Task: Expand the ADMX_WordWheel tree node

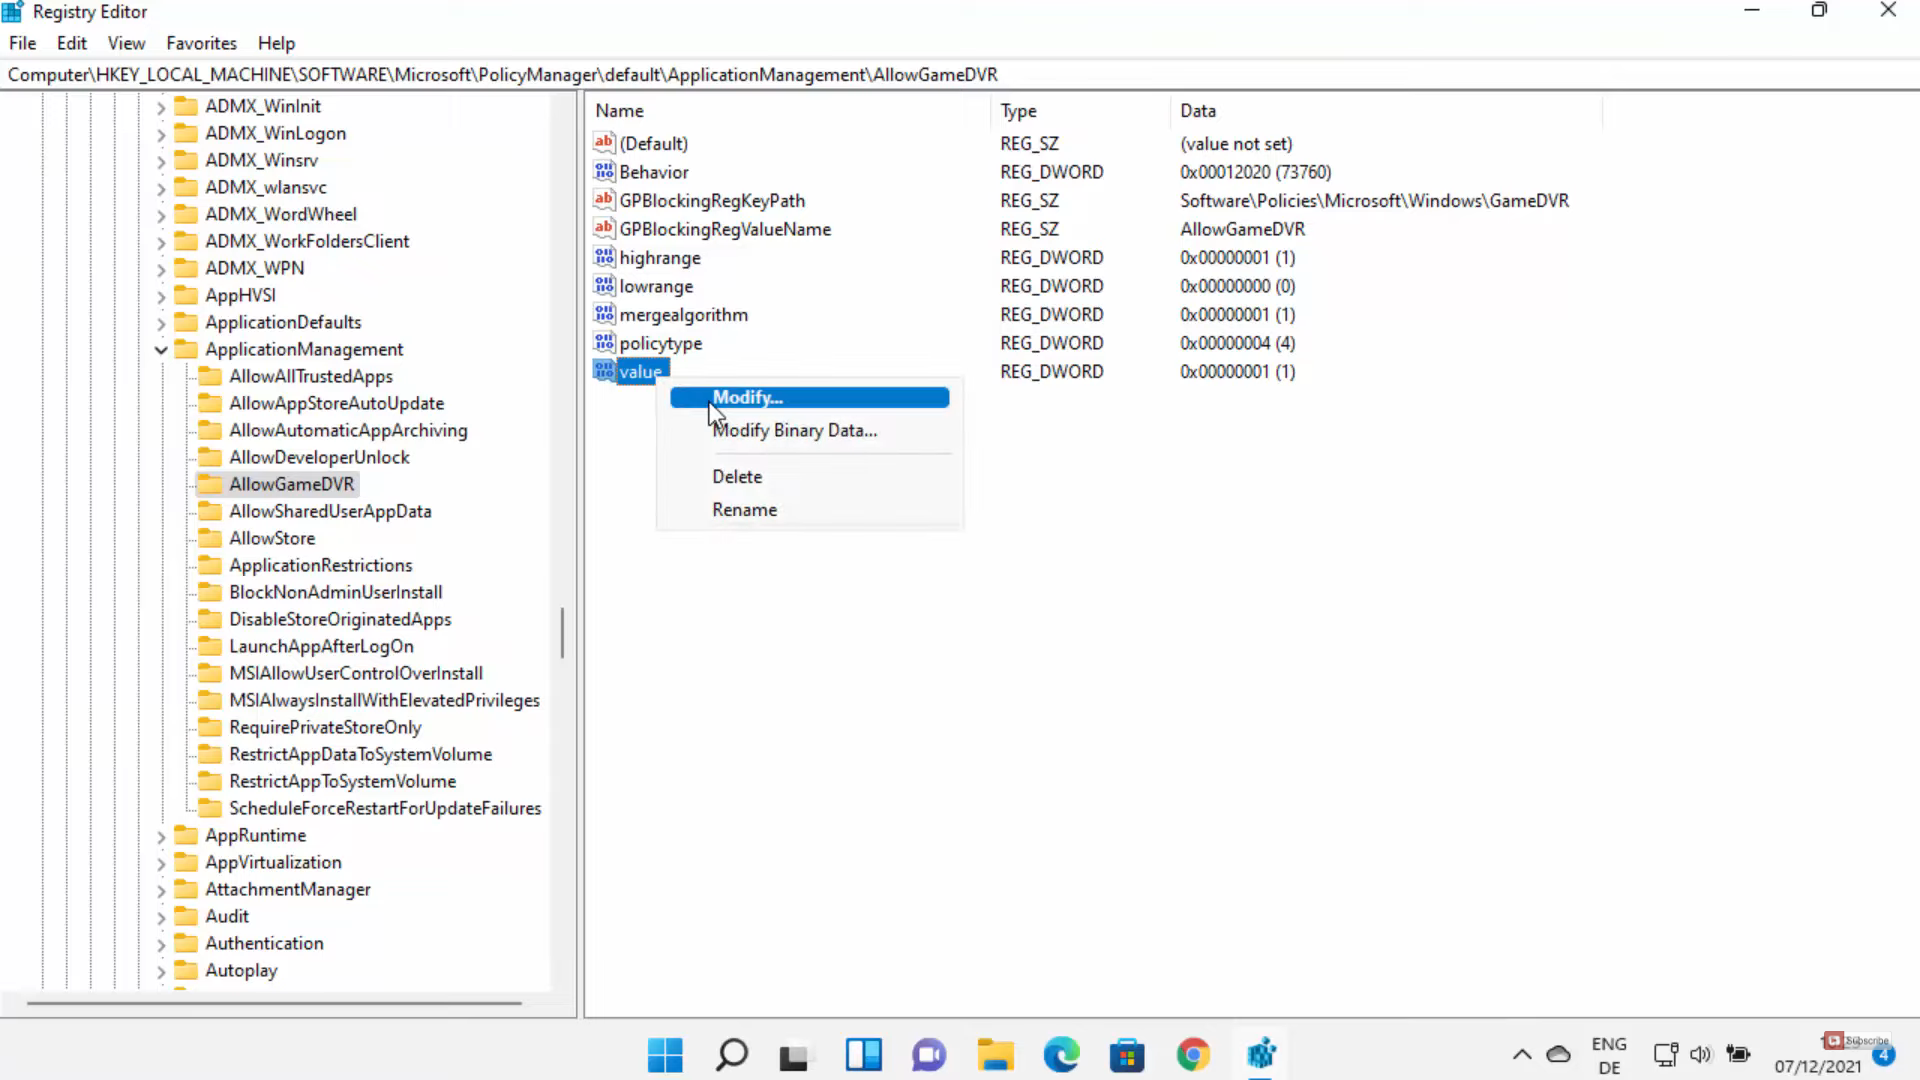Action: 161,215
